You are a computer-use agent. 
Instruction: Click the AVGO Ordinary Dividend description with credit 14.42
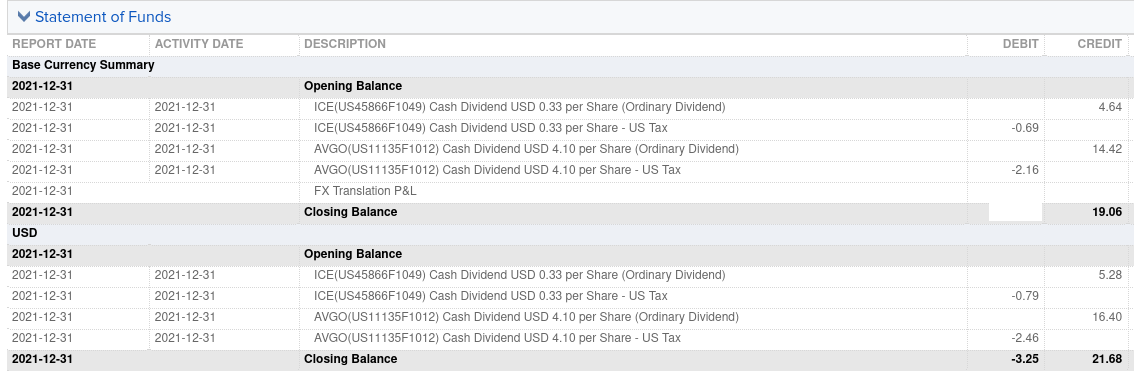526,149
